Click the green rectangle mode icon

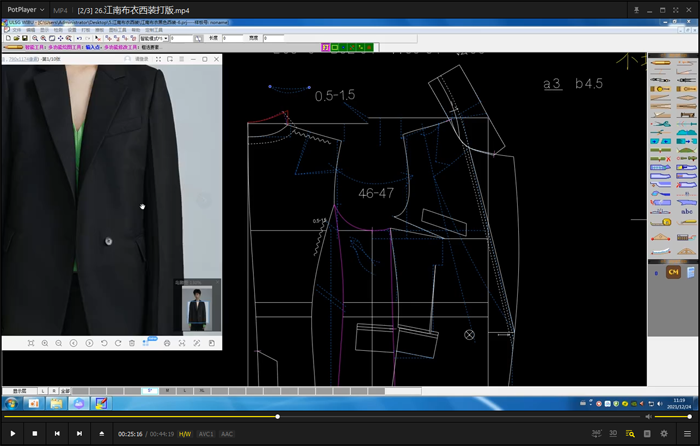(334, 47)
